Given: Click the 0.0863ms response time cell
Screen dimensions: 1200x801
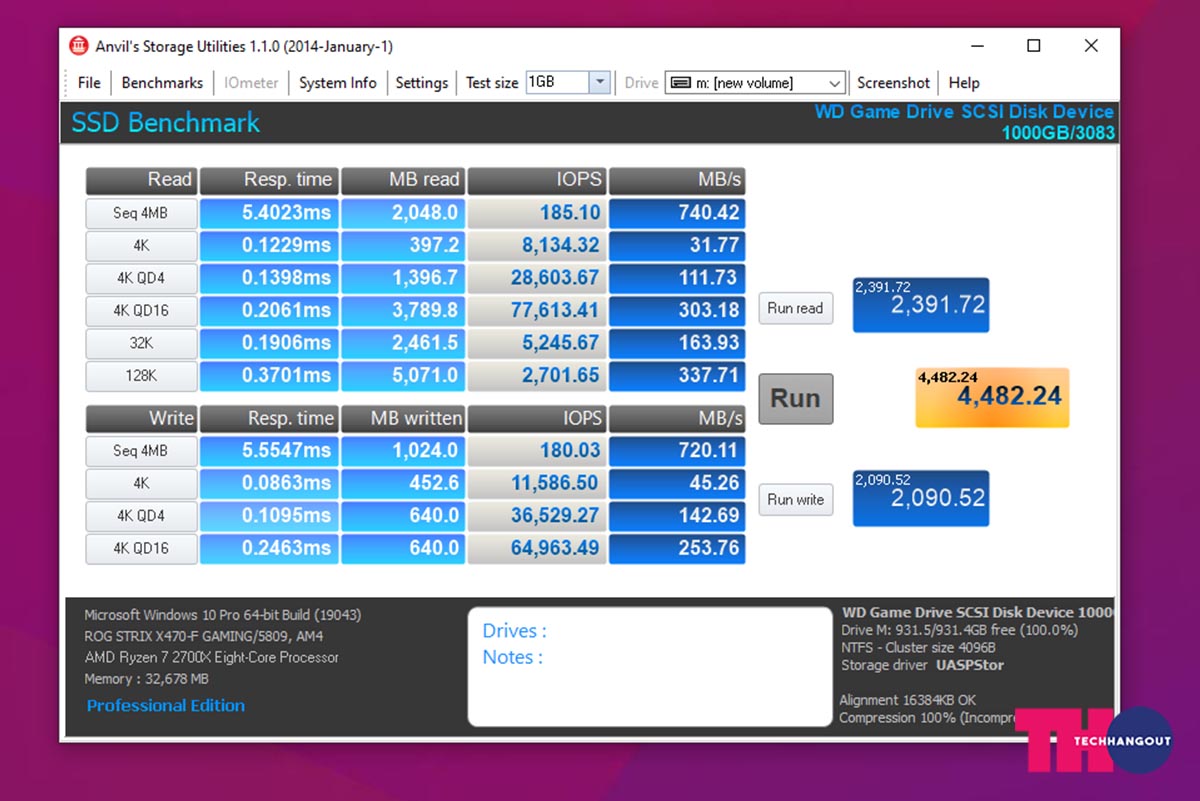Looking at the screenshot, I should 269,483.
